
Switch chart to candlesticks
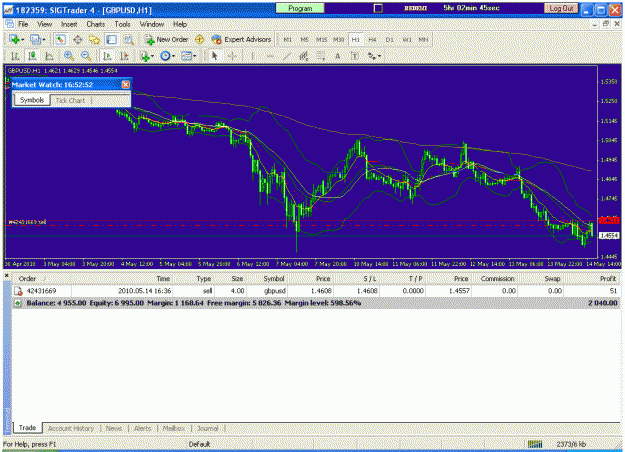pyautogui.click(x=32, y=56)
